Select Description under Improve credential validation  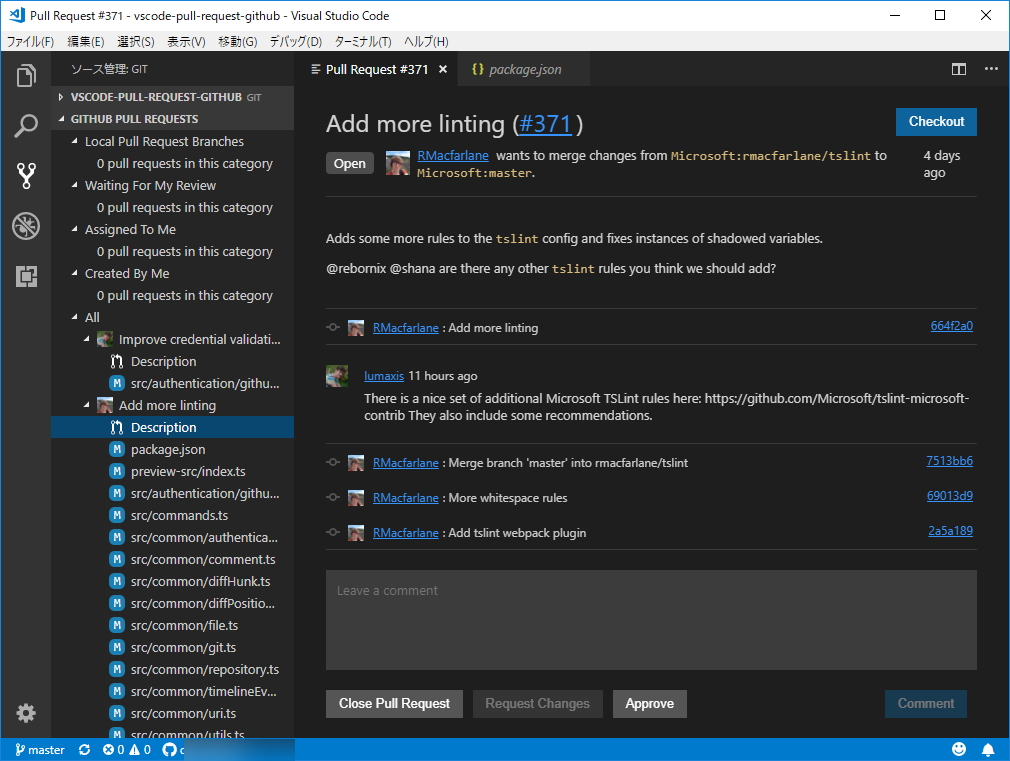(x=164, y=361)
